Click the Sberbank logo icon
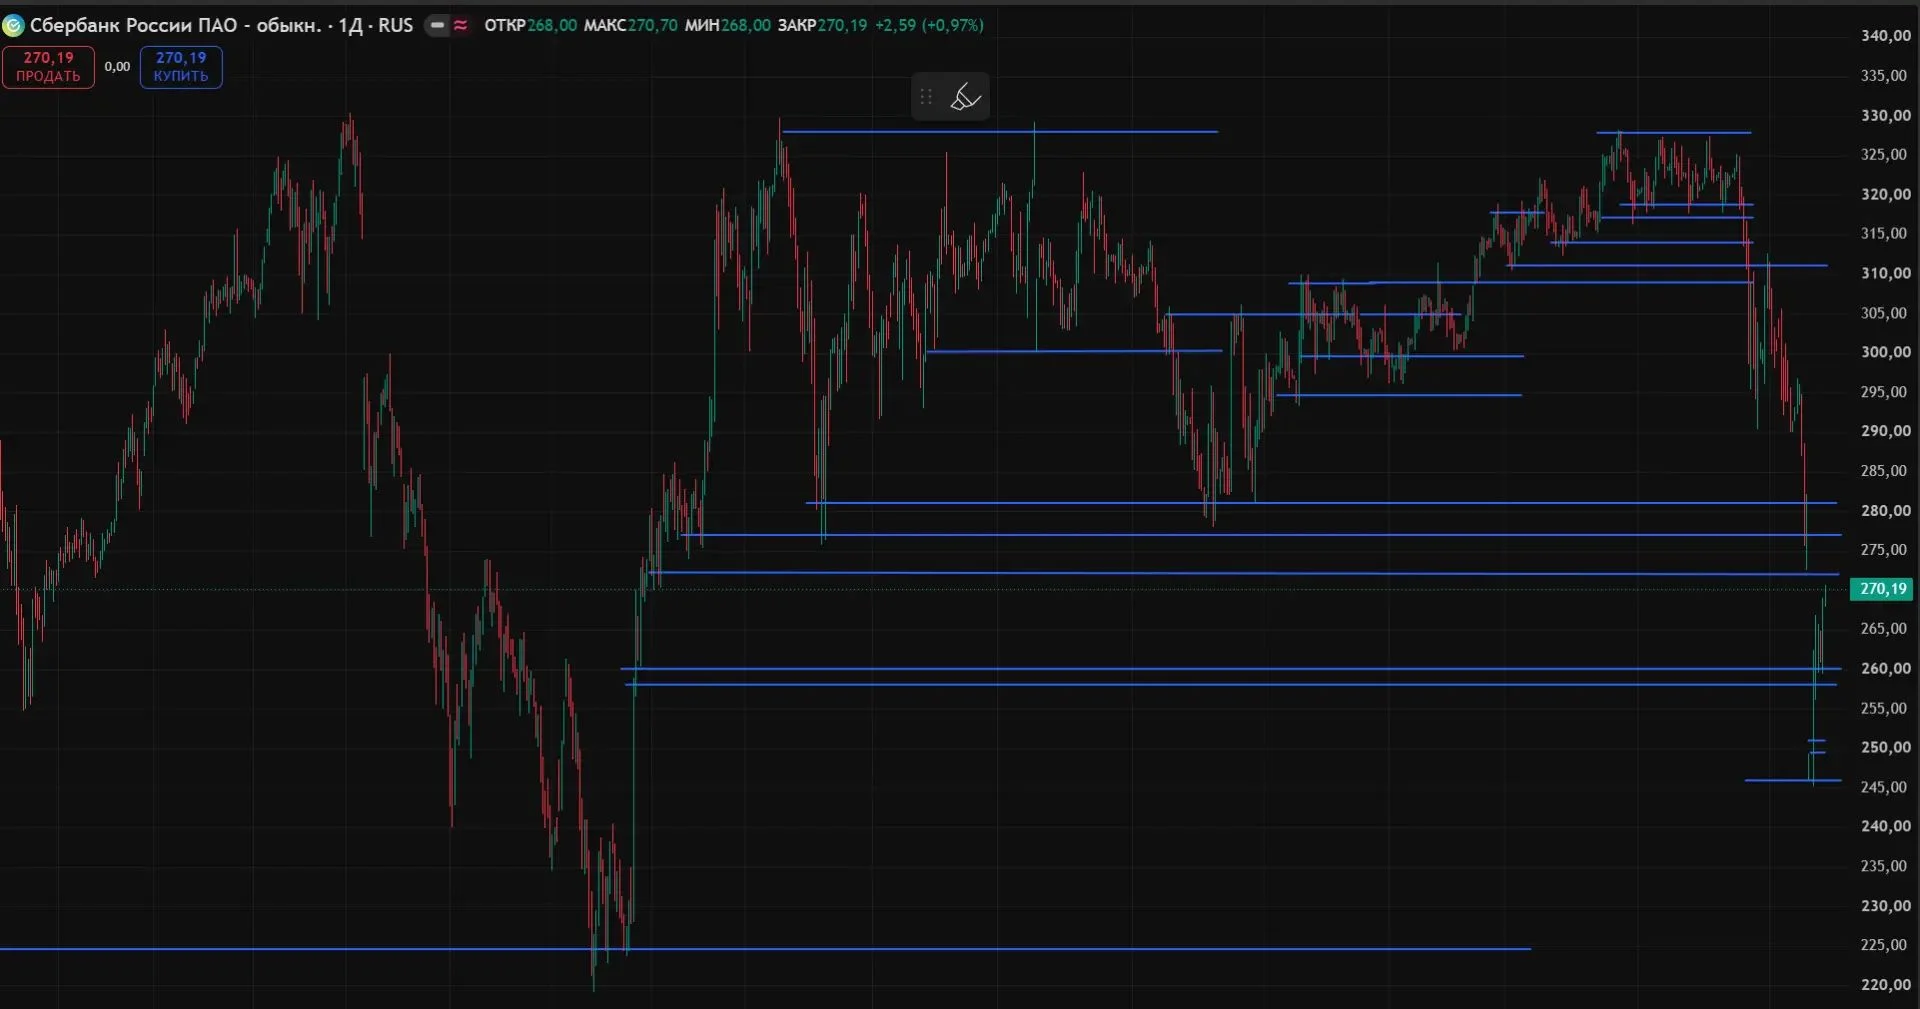This screenshot has width=1920, height=1009. pyautogui.click(x=13, y=25)
